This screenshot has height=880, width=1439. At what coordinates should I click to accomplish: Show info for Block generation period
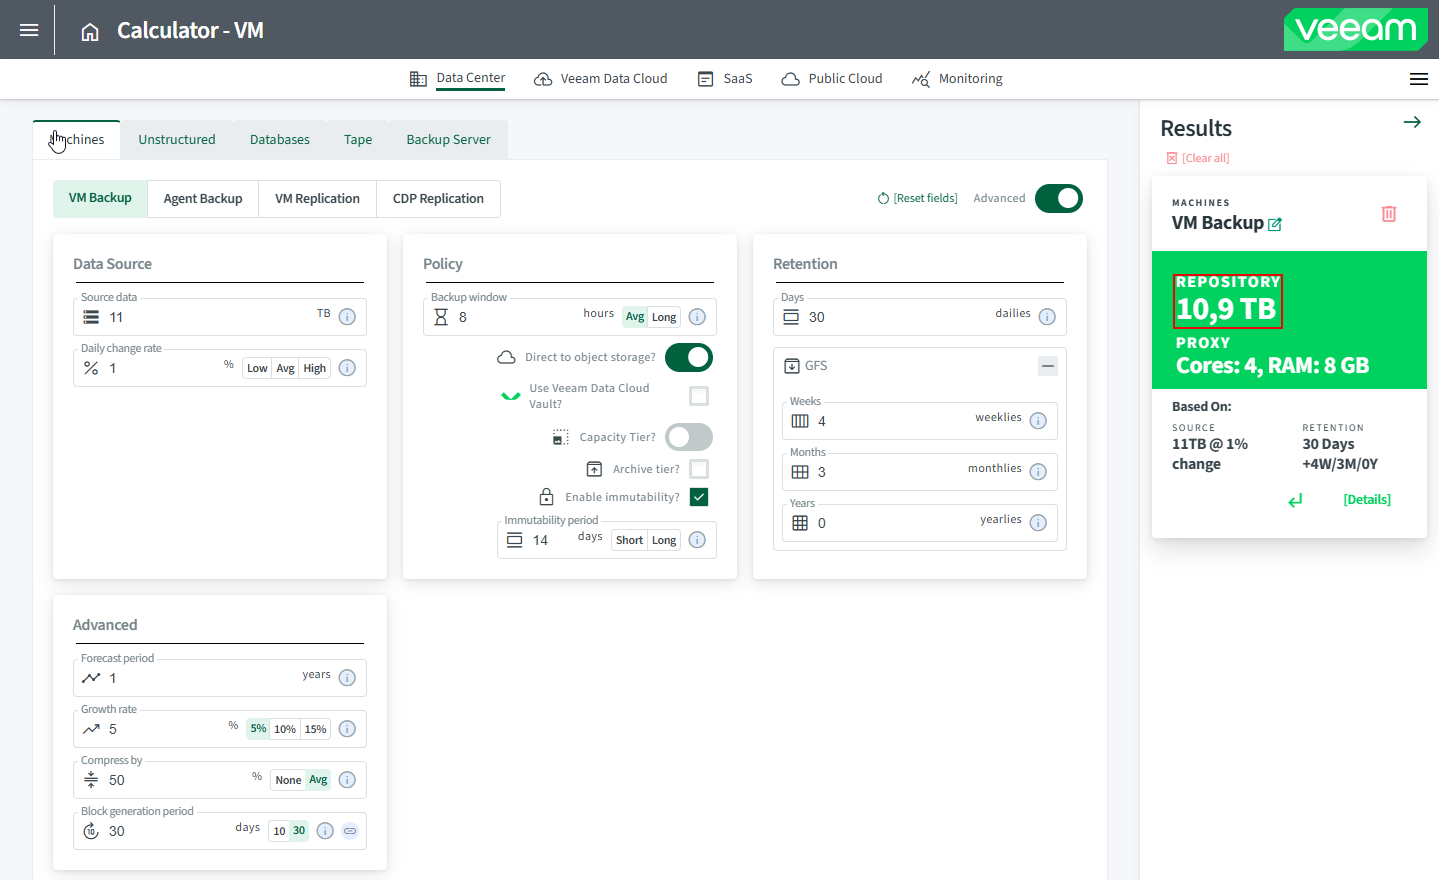(325, 831)
